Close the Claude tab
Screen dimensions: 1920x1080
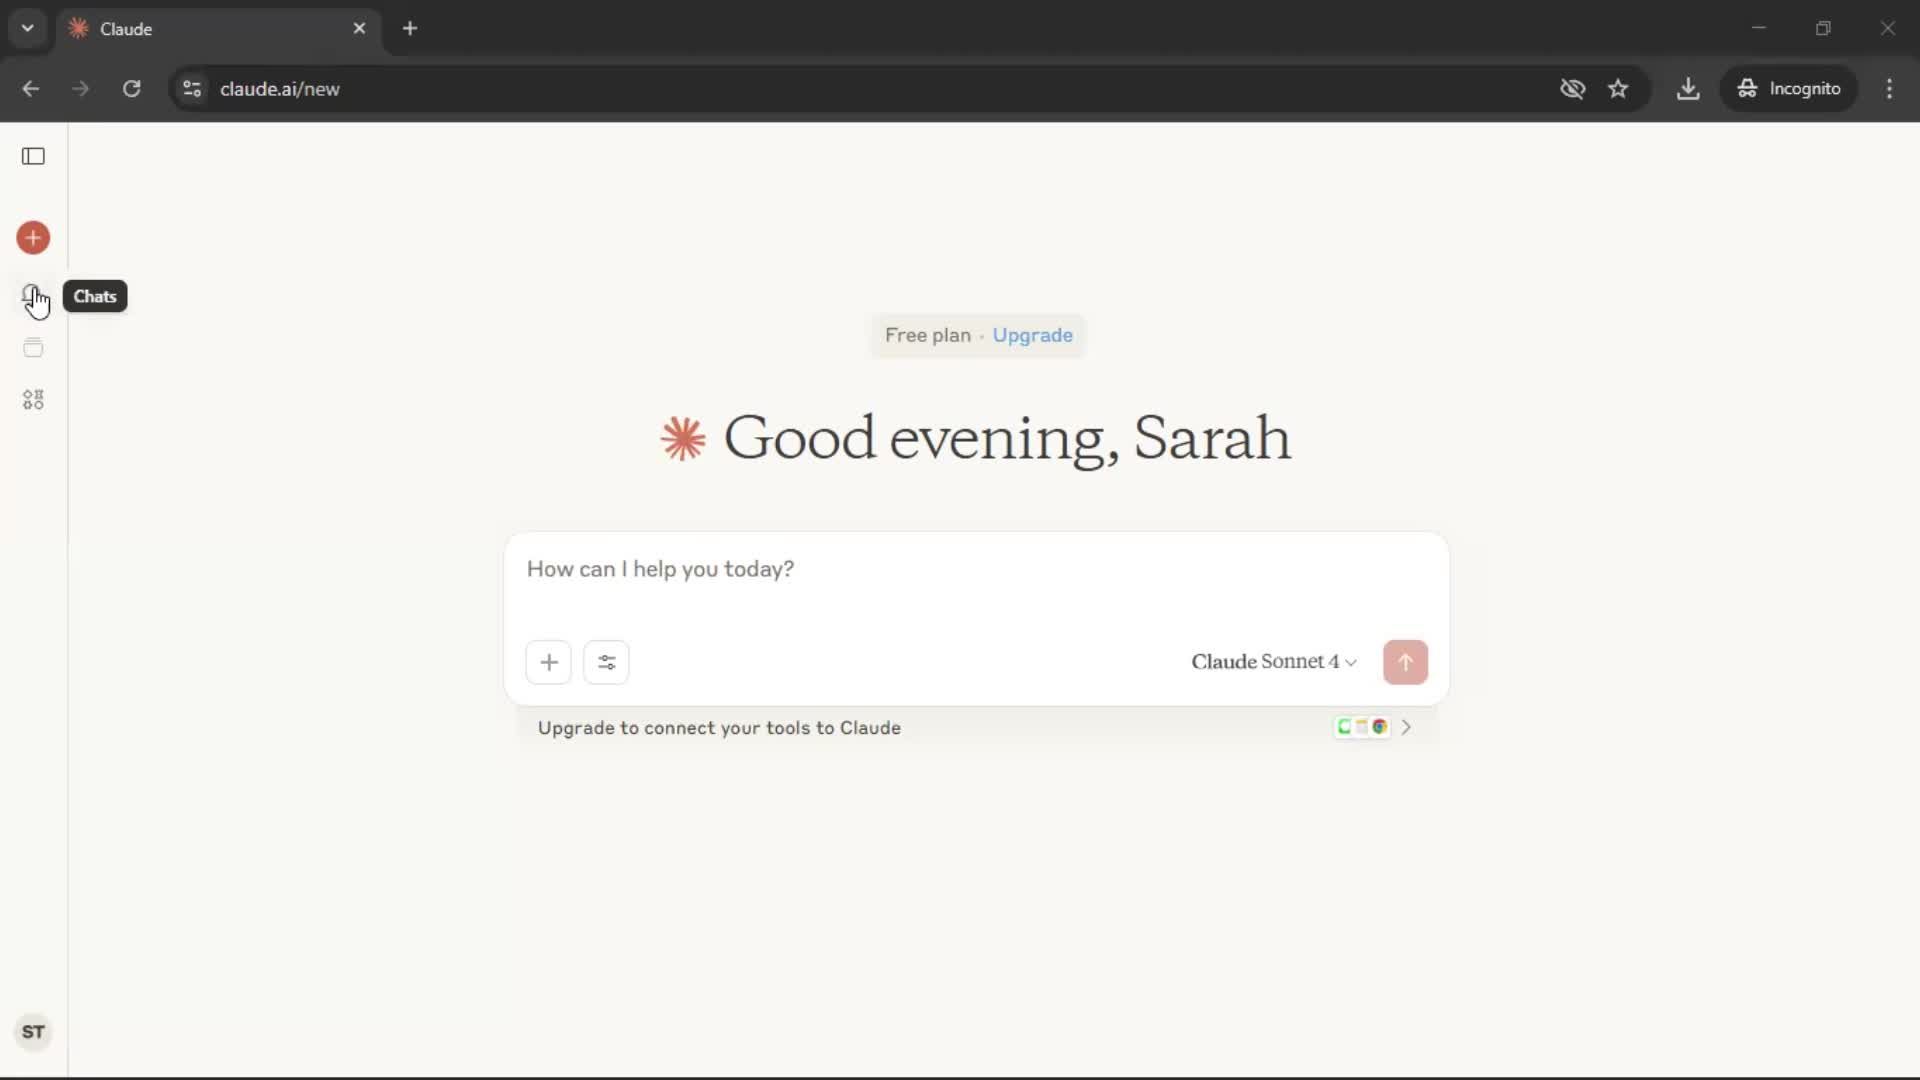click(359, 28)
